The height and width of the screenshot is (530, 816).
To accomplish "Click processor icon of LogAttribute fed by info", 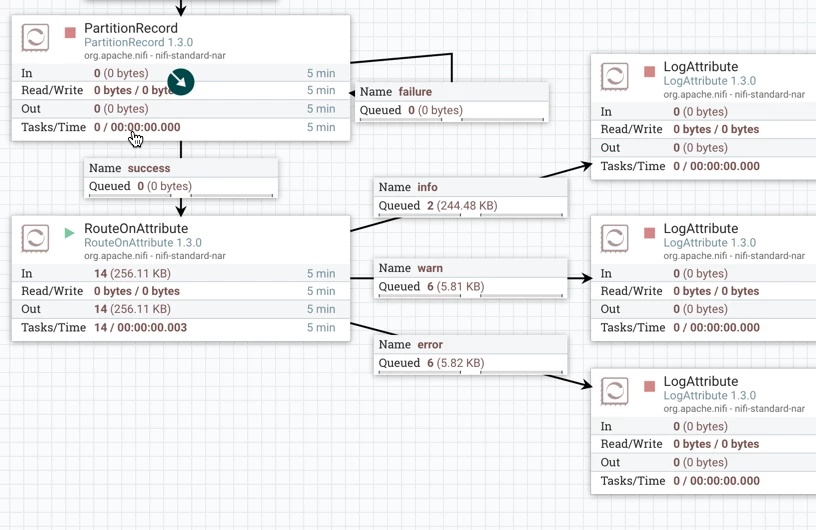I will pyautogui.click(x=614, y=77).
